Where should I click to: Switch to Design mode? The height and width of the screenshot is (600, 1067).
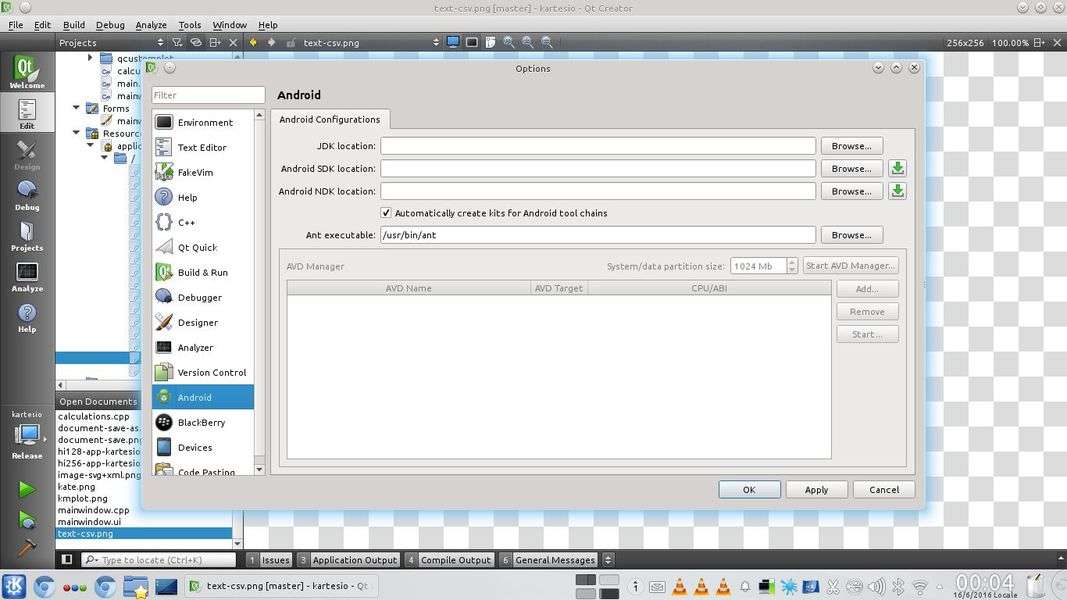coord(27,154)
